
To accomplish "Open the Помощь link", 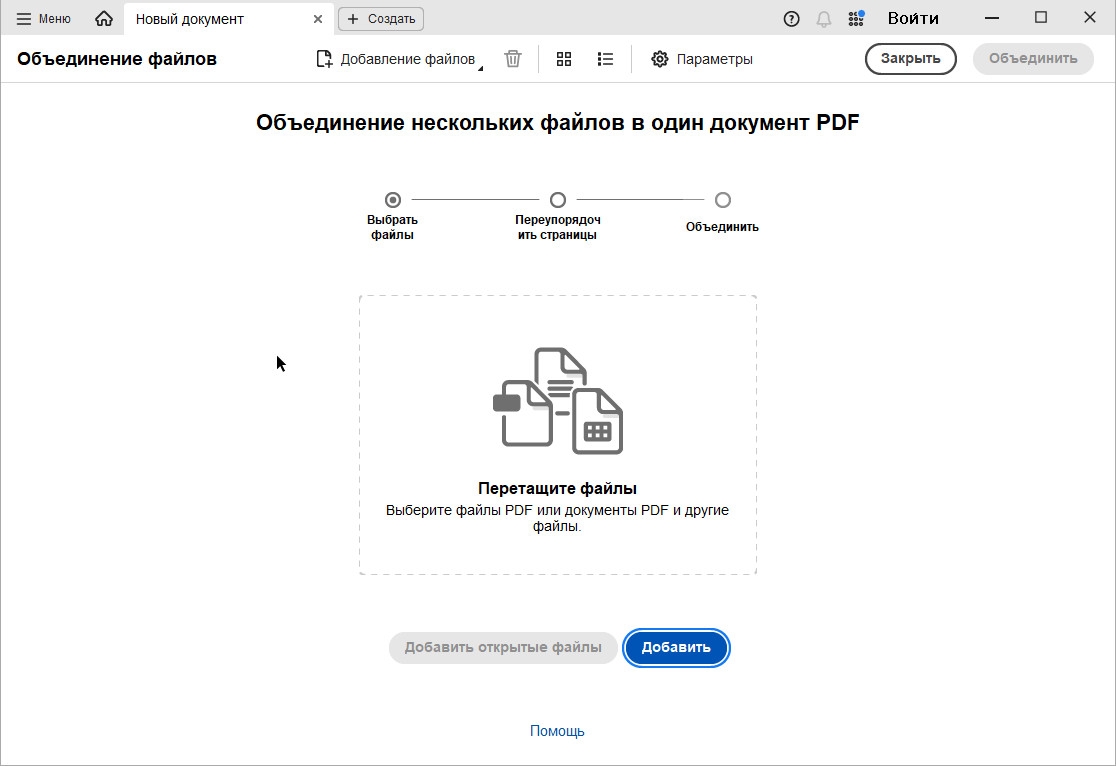I will point(557,731).
